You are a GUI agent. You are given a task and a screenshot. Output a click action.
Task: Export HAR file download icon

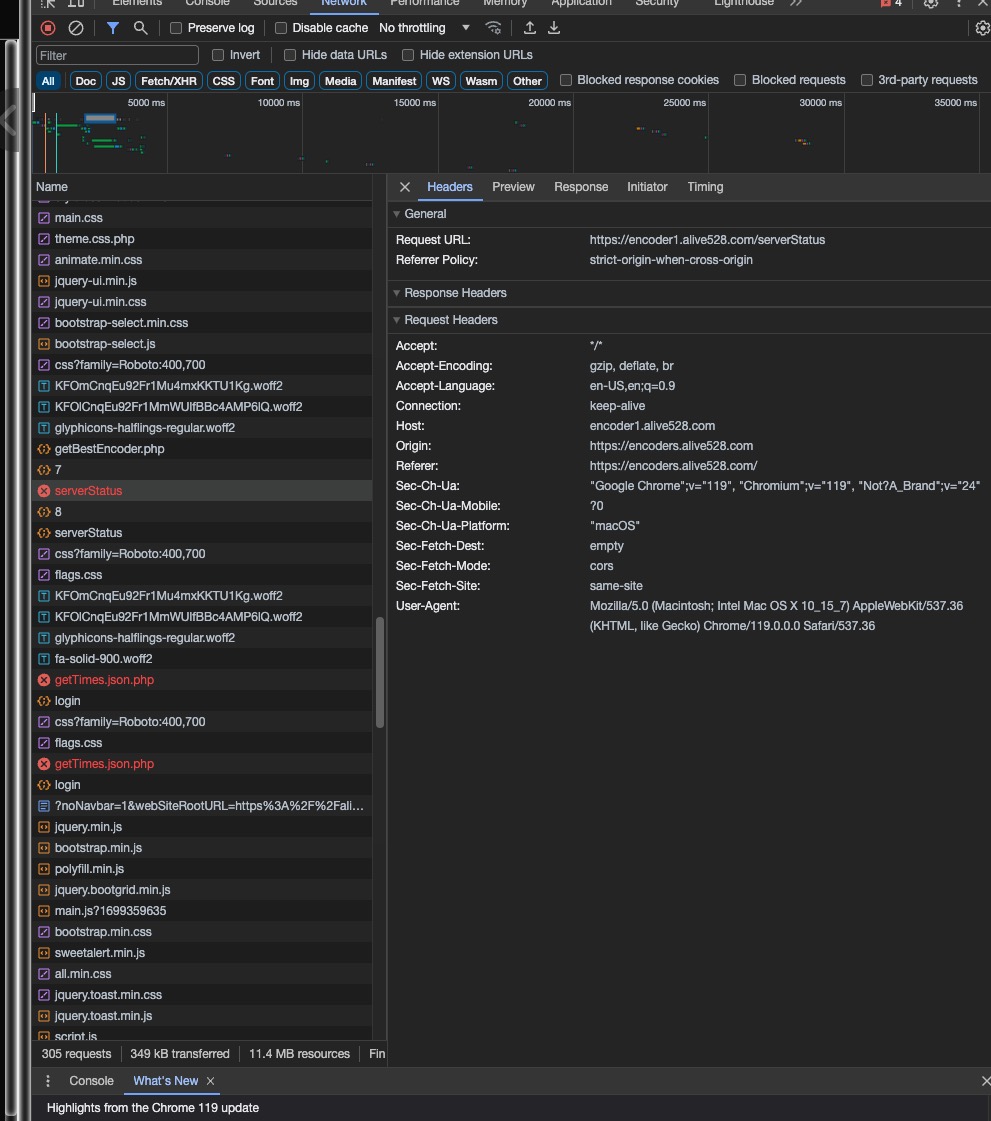pos(553,28)
